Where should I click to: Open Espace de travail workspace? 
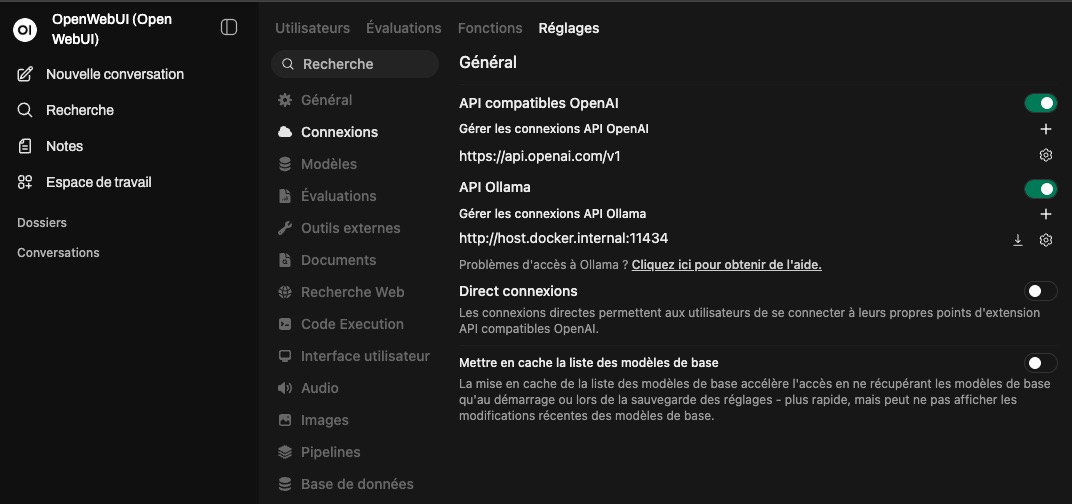pos(98,182)
